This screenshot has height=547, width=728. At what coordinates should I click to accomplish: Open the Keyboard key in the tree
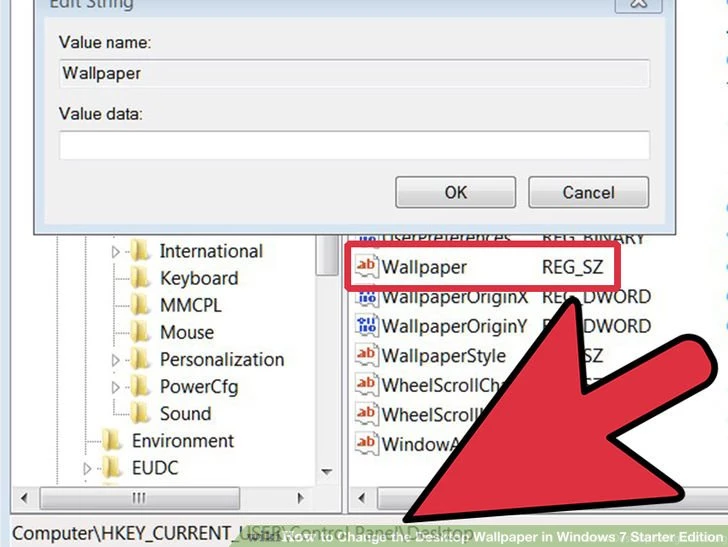[199, 279]
